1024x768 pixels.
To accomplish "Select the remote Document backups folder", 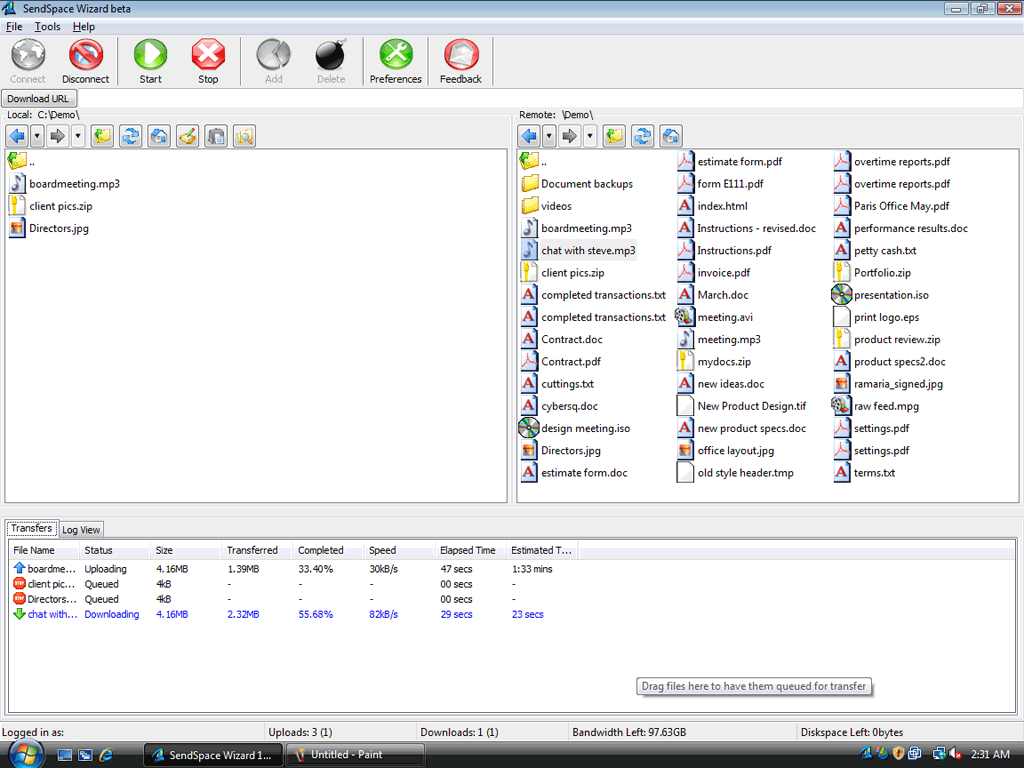I will 577,184.
